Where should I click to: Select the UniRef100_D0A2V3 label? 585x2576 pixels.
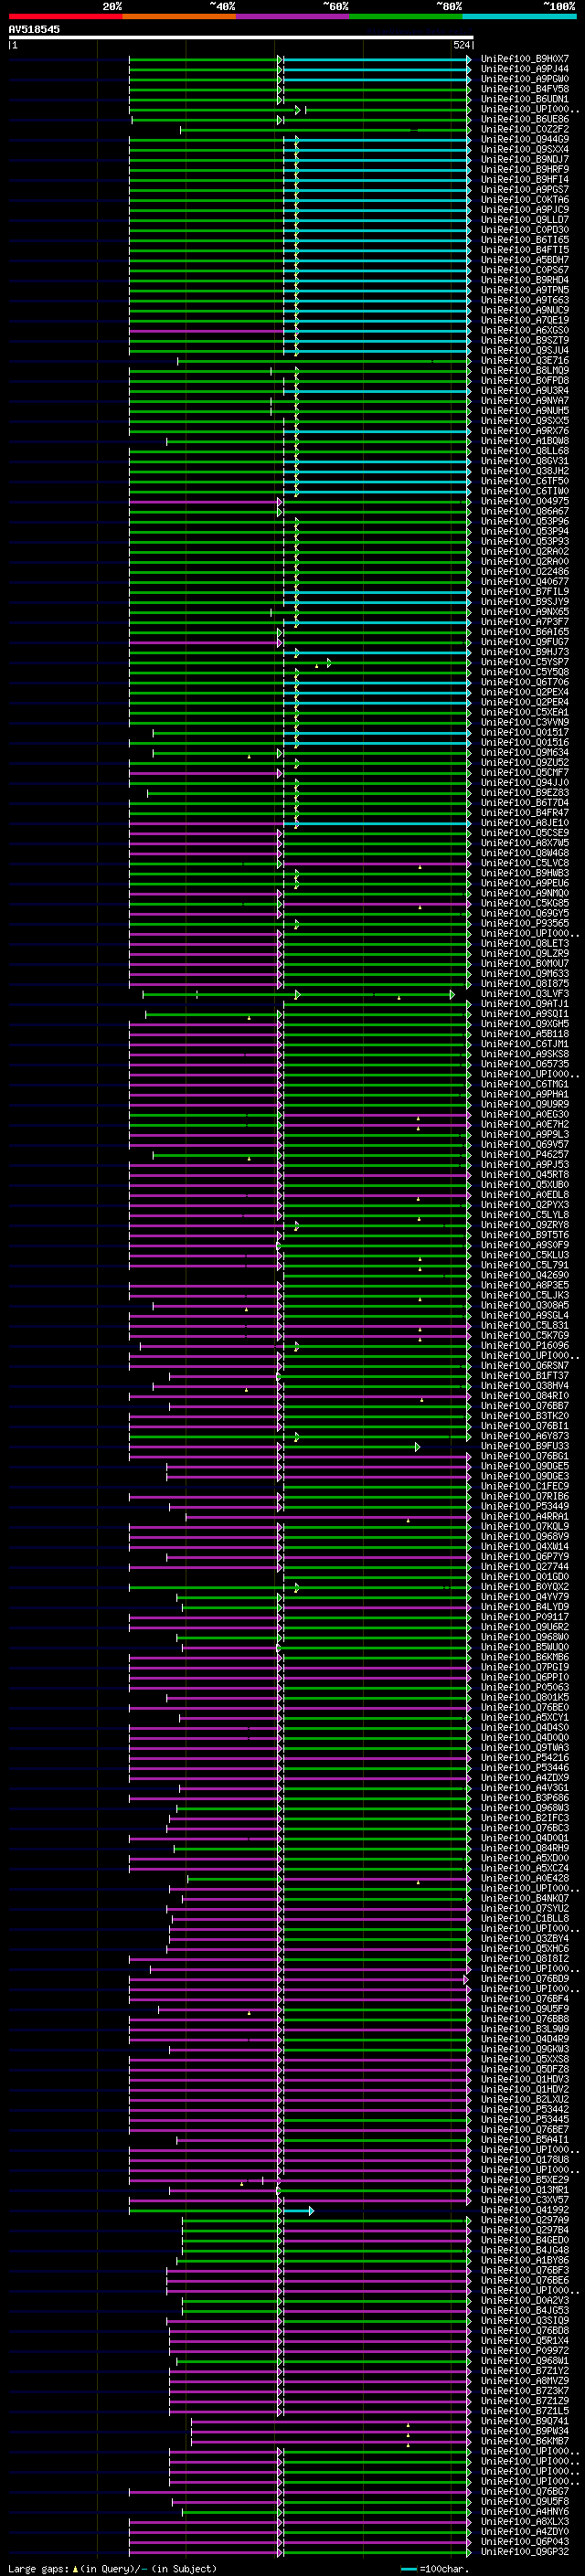(x=525, y=2300)
